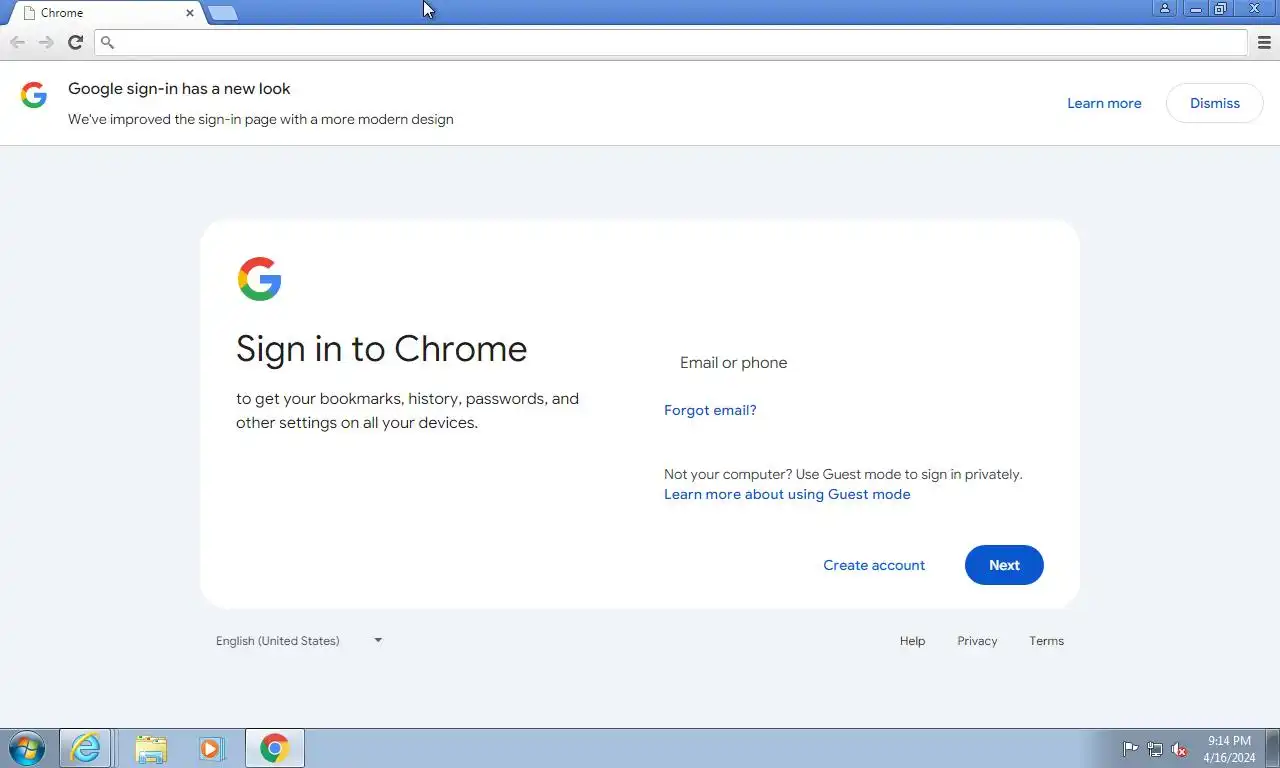The height and width of the screenshot is (768, 1280).
Task: Minimize the Chrome window
Action: pos(1195,8)
